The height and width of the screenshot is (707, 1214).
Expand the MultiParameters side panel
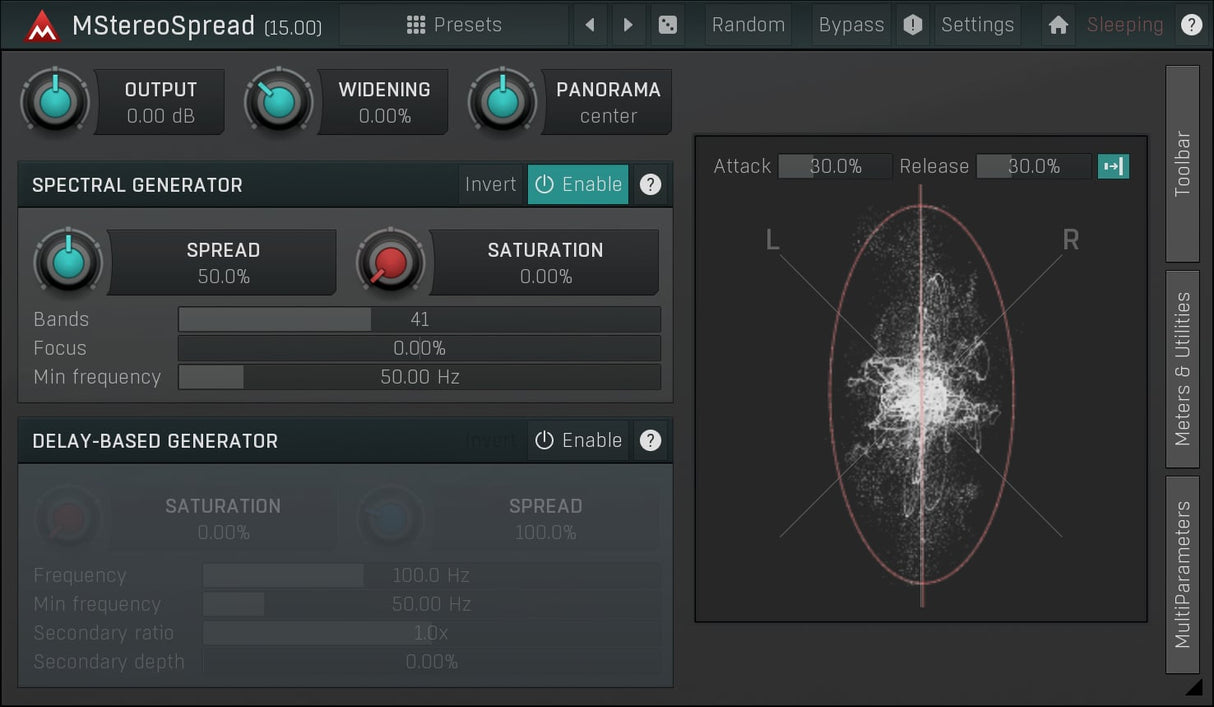click(1182, 574)
